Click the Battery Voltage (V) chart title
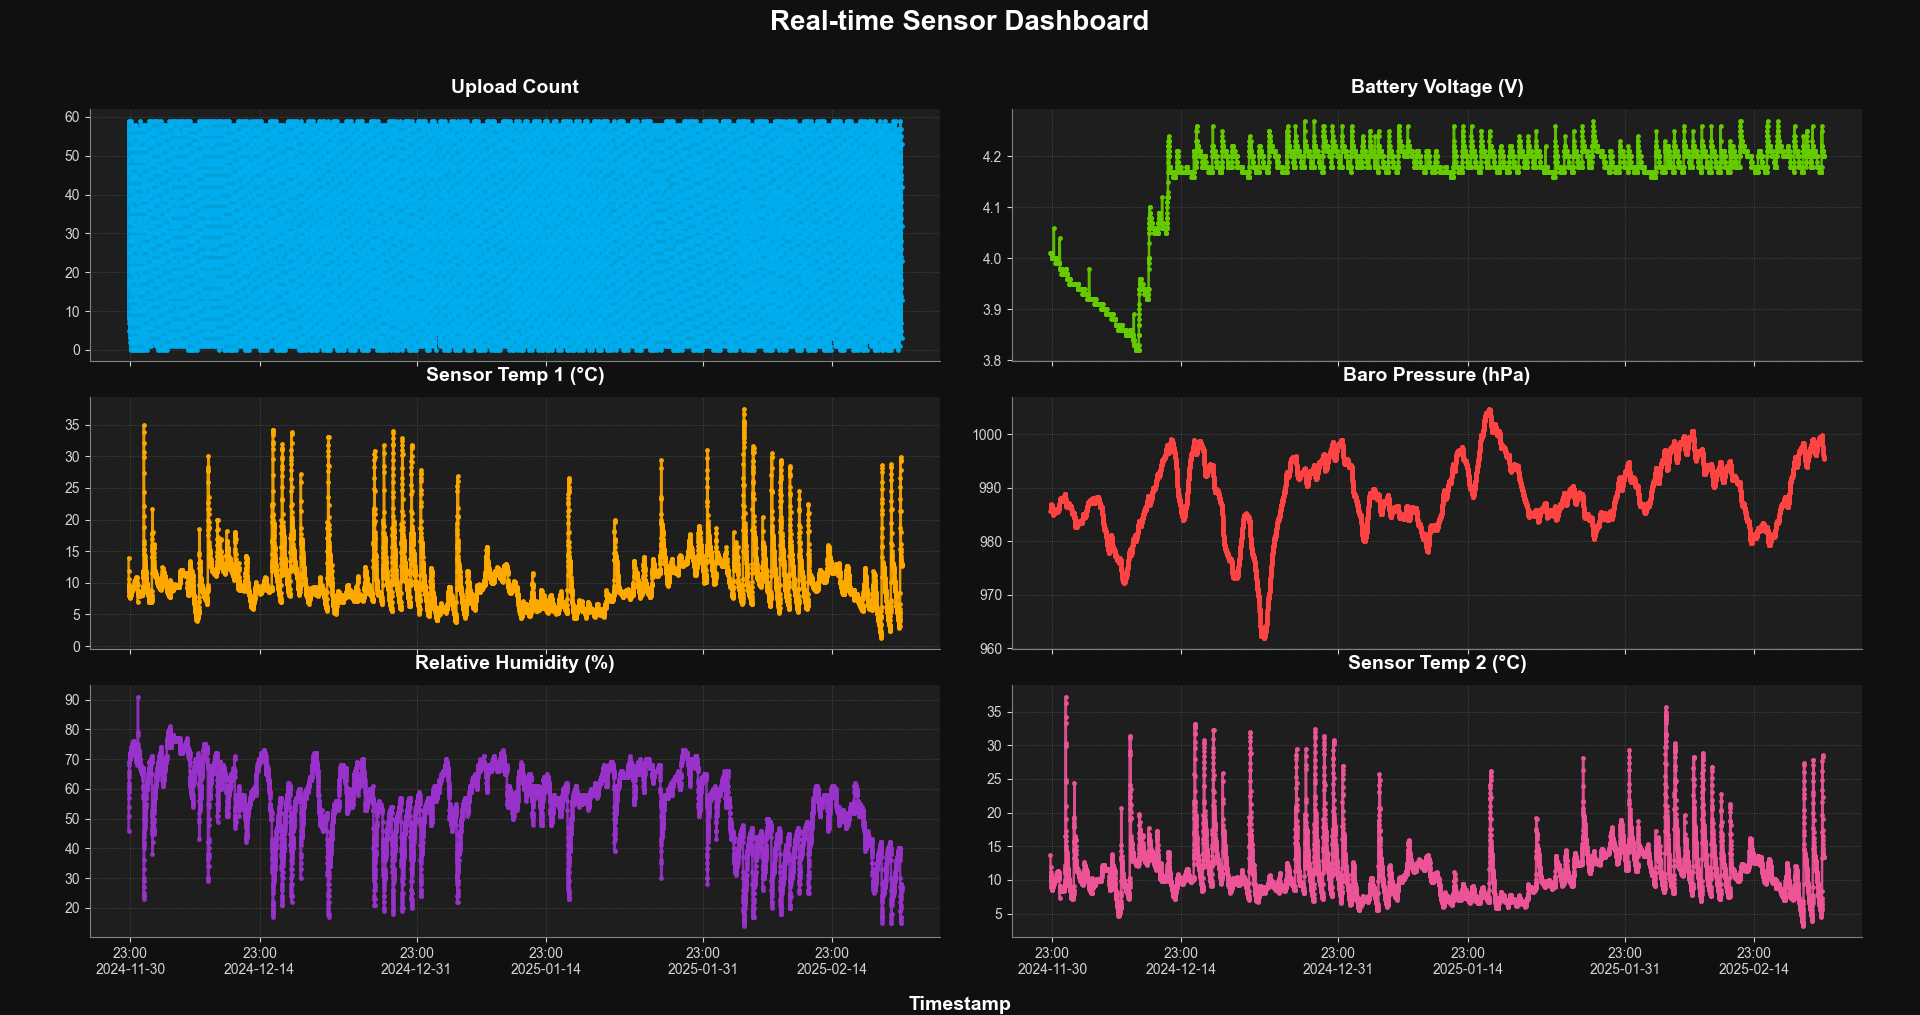 point(1436,87)
